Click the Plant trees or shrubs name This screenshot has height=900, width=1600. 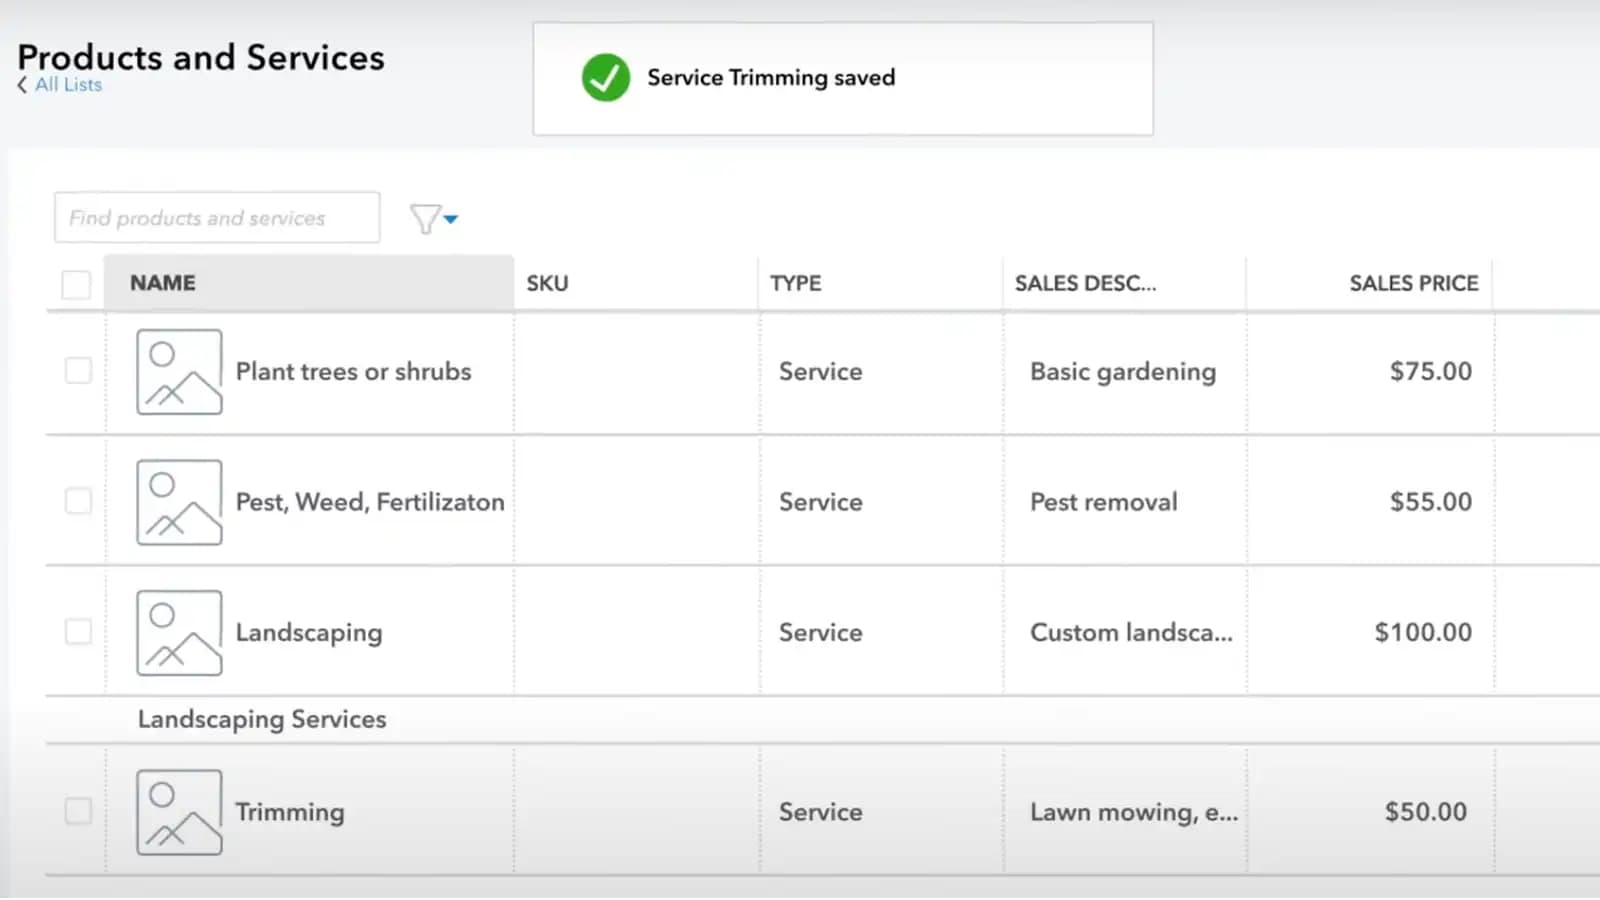pyautogui.click(x=353, y=371)
